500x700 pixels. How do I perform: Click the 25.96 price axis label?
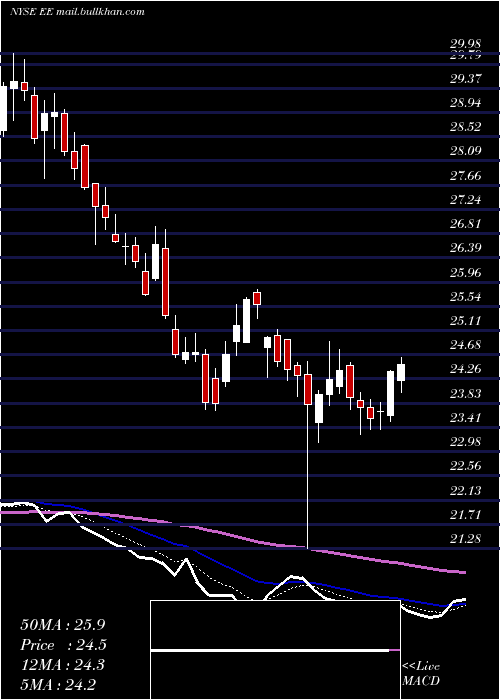pos(466,273)
